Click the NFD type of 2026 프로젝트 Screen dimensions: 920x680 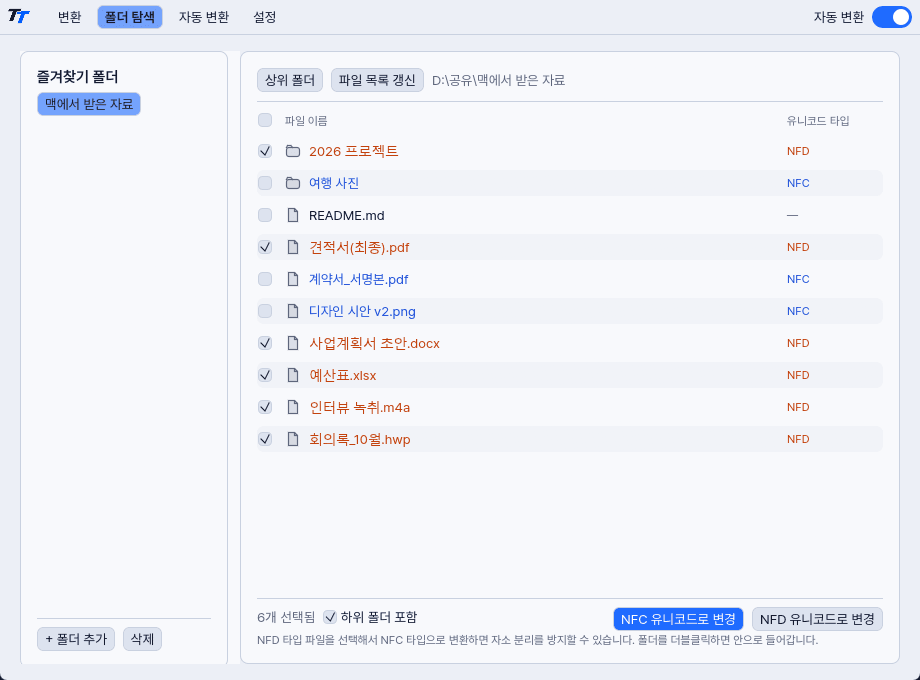(798, 151)
